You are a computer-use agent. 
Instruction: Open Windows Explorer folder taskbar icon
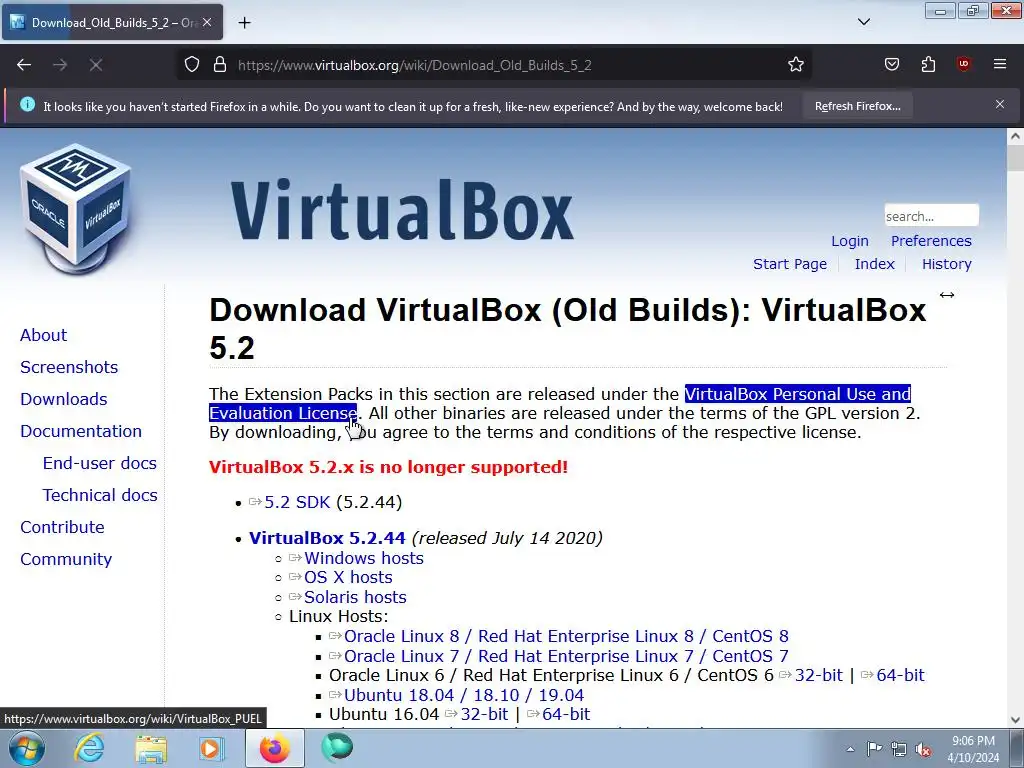click(x=150, y=748)
